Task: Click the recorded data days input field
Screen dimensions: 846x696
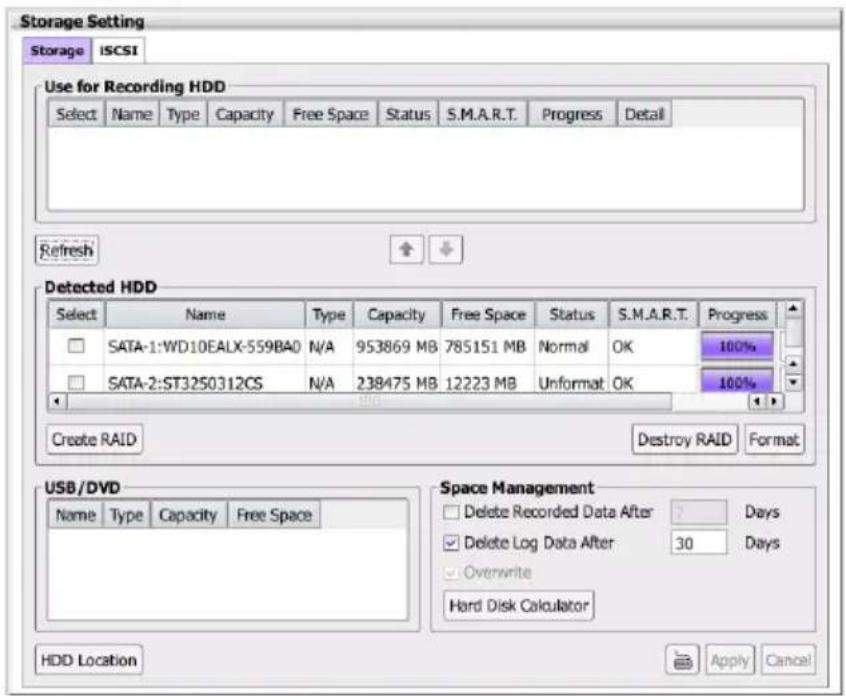Action: [699, 511]
